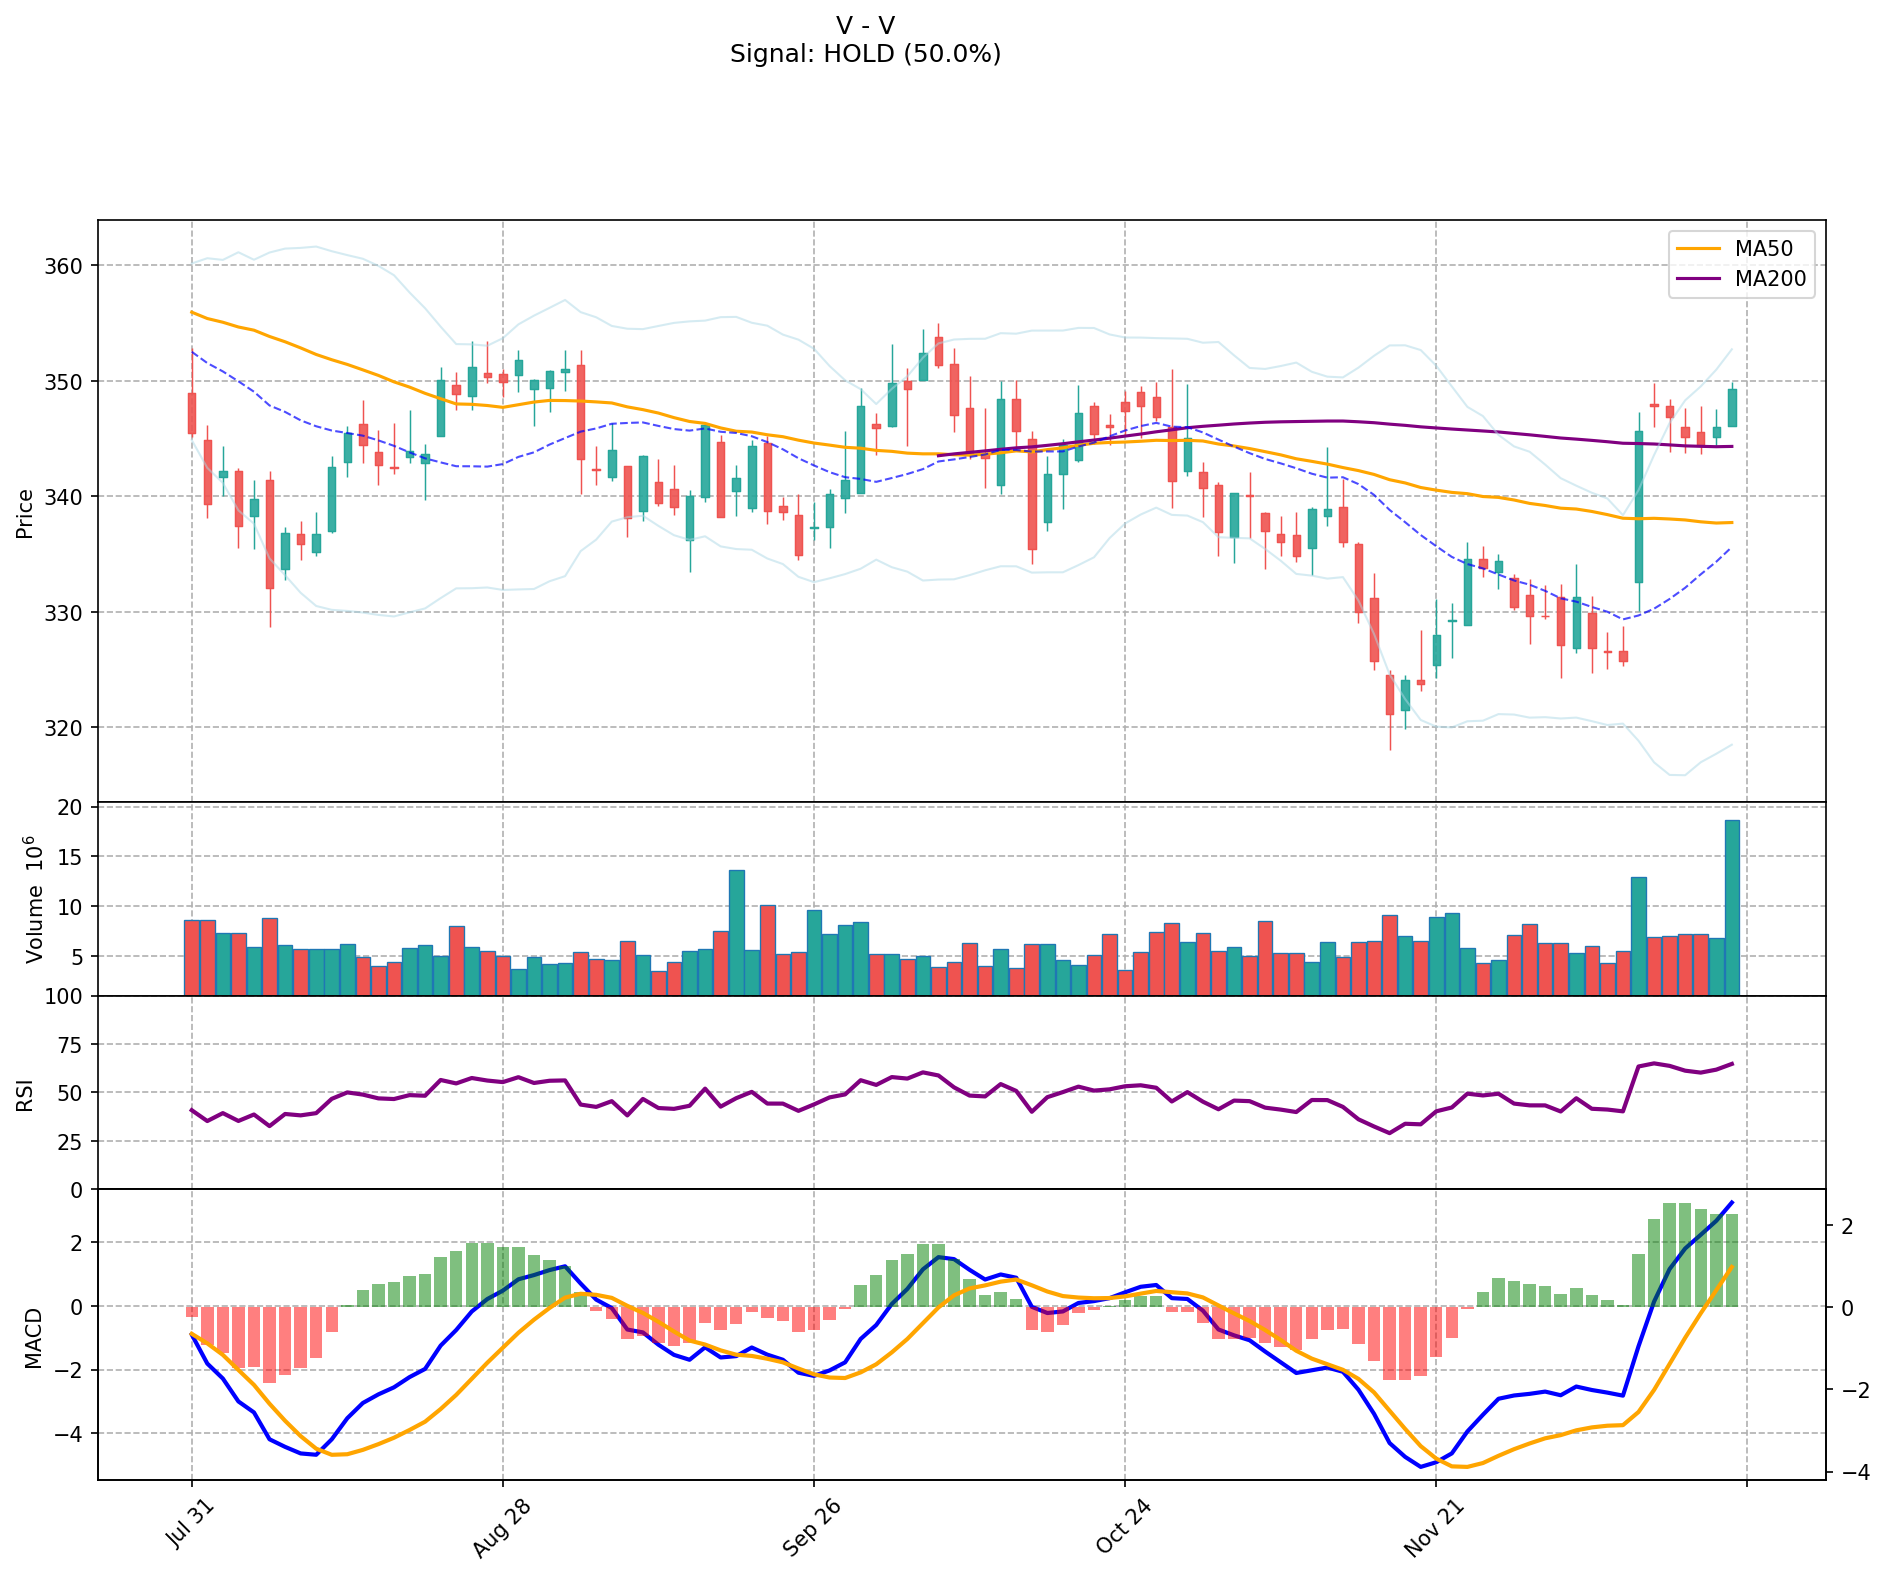Click the 360 price axis tick label
Image resolution: width=1886 pixels, height=1576 pixels.
click(68, 266)
